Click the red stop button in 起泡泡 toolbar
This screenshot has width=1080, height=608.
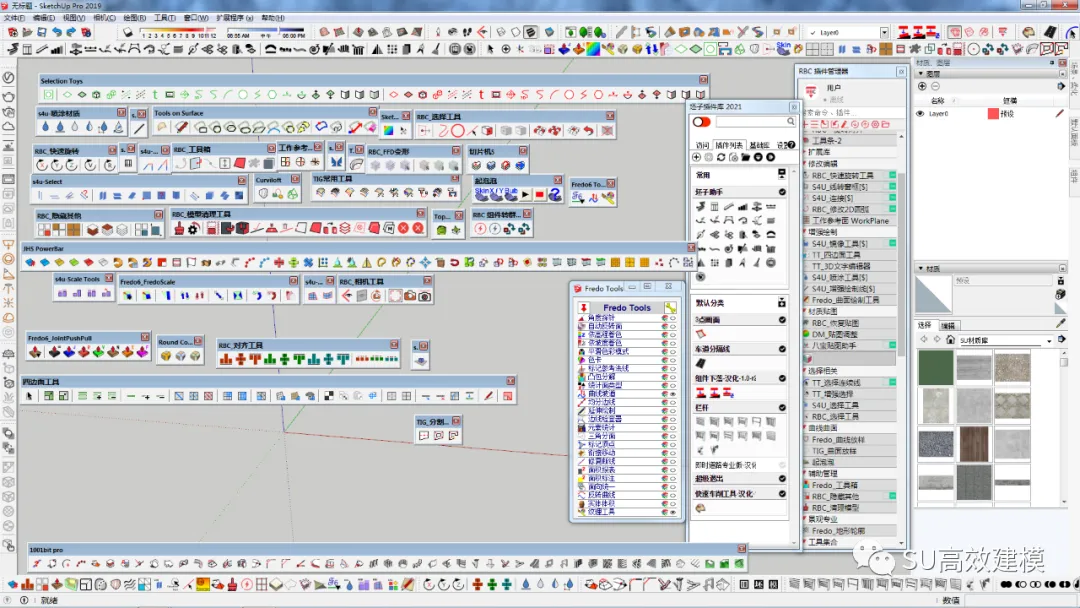[x=540, y=196]
